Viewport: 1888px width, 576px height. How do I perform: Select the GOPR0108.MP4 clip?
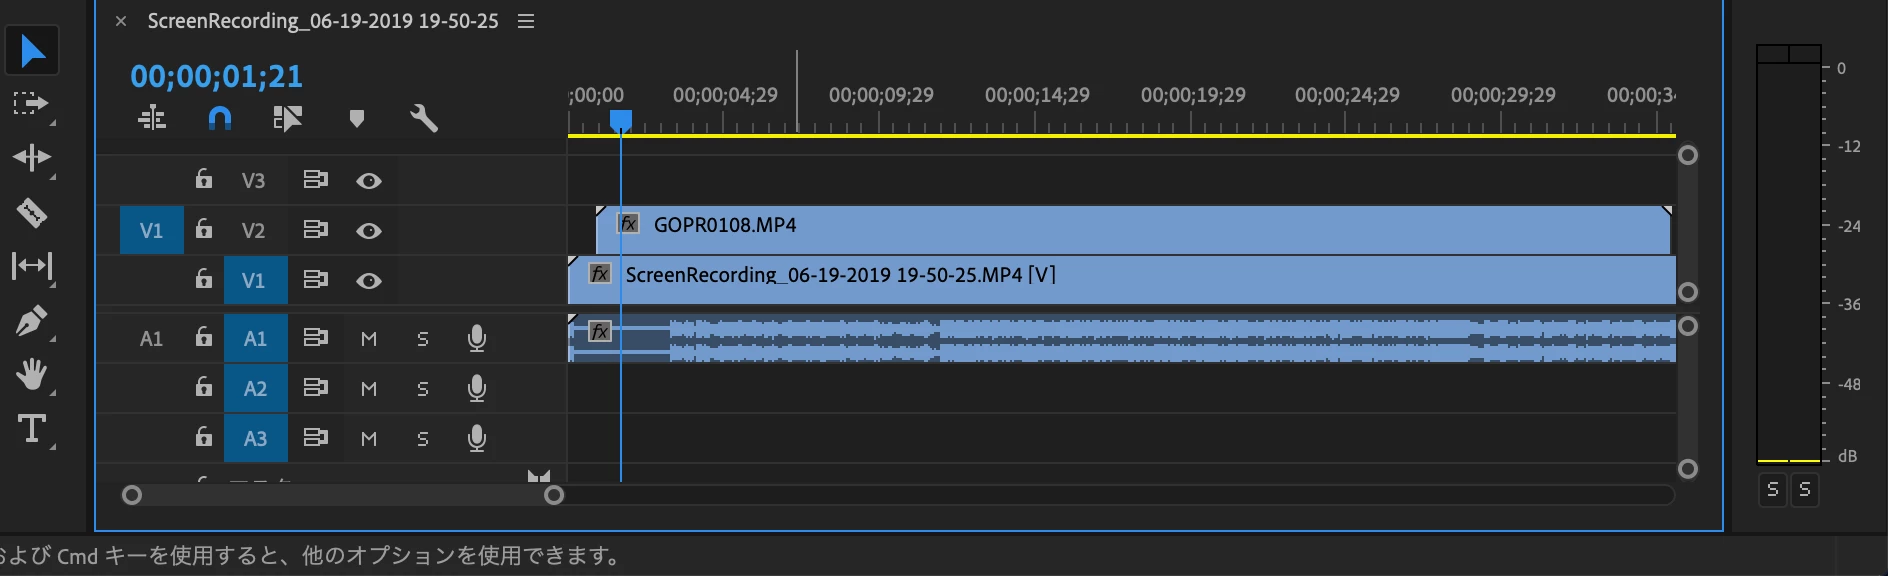1134,230
